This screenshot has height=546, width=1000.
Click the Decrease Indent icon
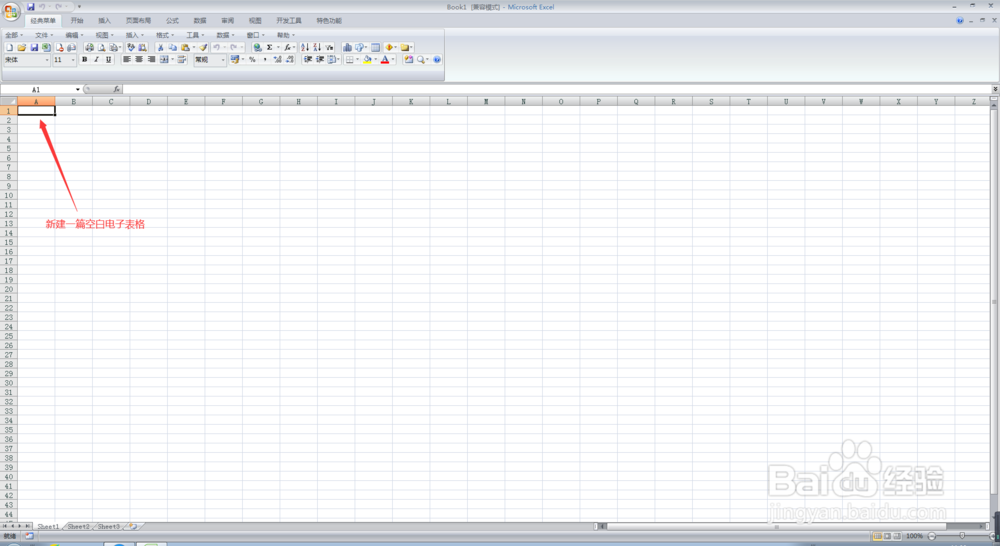pyautogui.click(x=307, y=59)
